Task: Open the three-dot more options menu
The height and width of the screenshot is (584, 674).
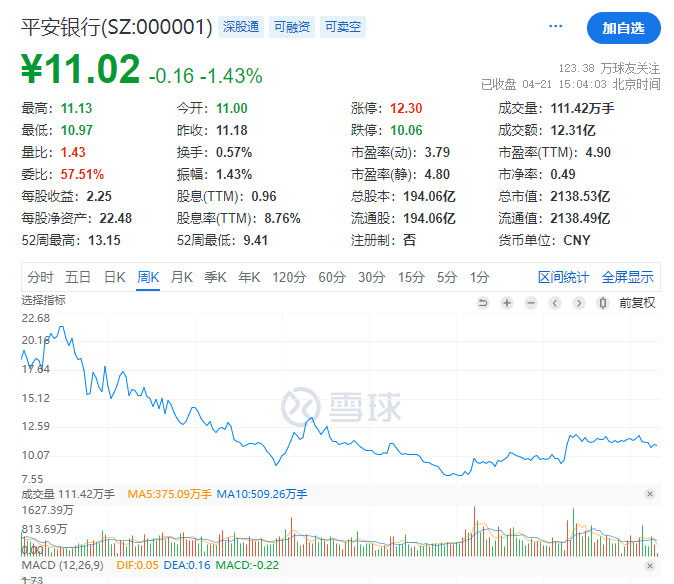Action: pos(555,27)
